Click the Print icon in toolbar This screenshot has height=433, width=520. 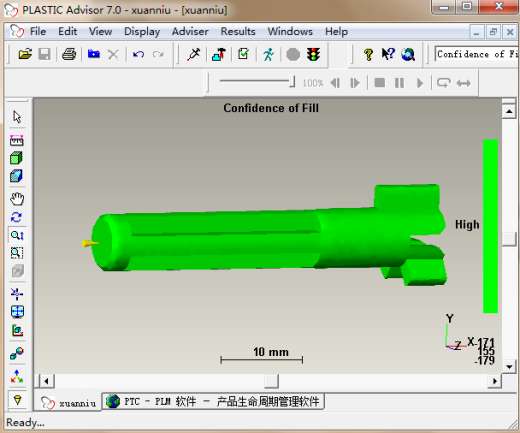point(69,54)
